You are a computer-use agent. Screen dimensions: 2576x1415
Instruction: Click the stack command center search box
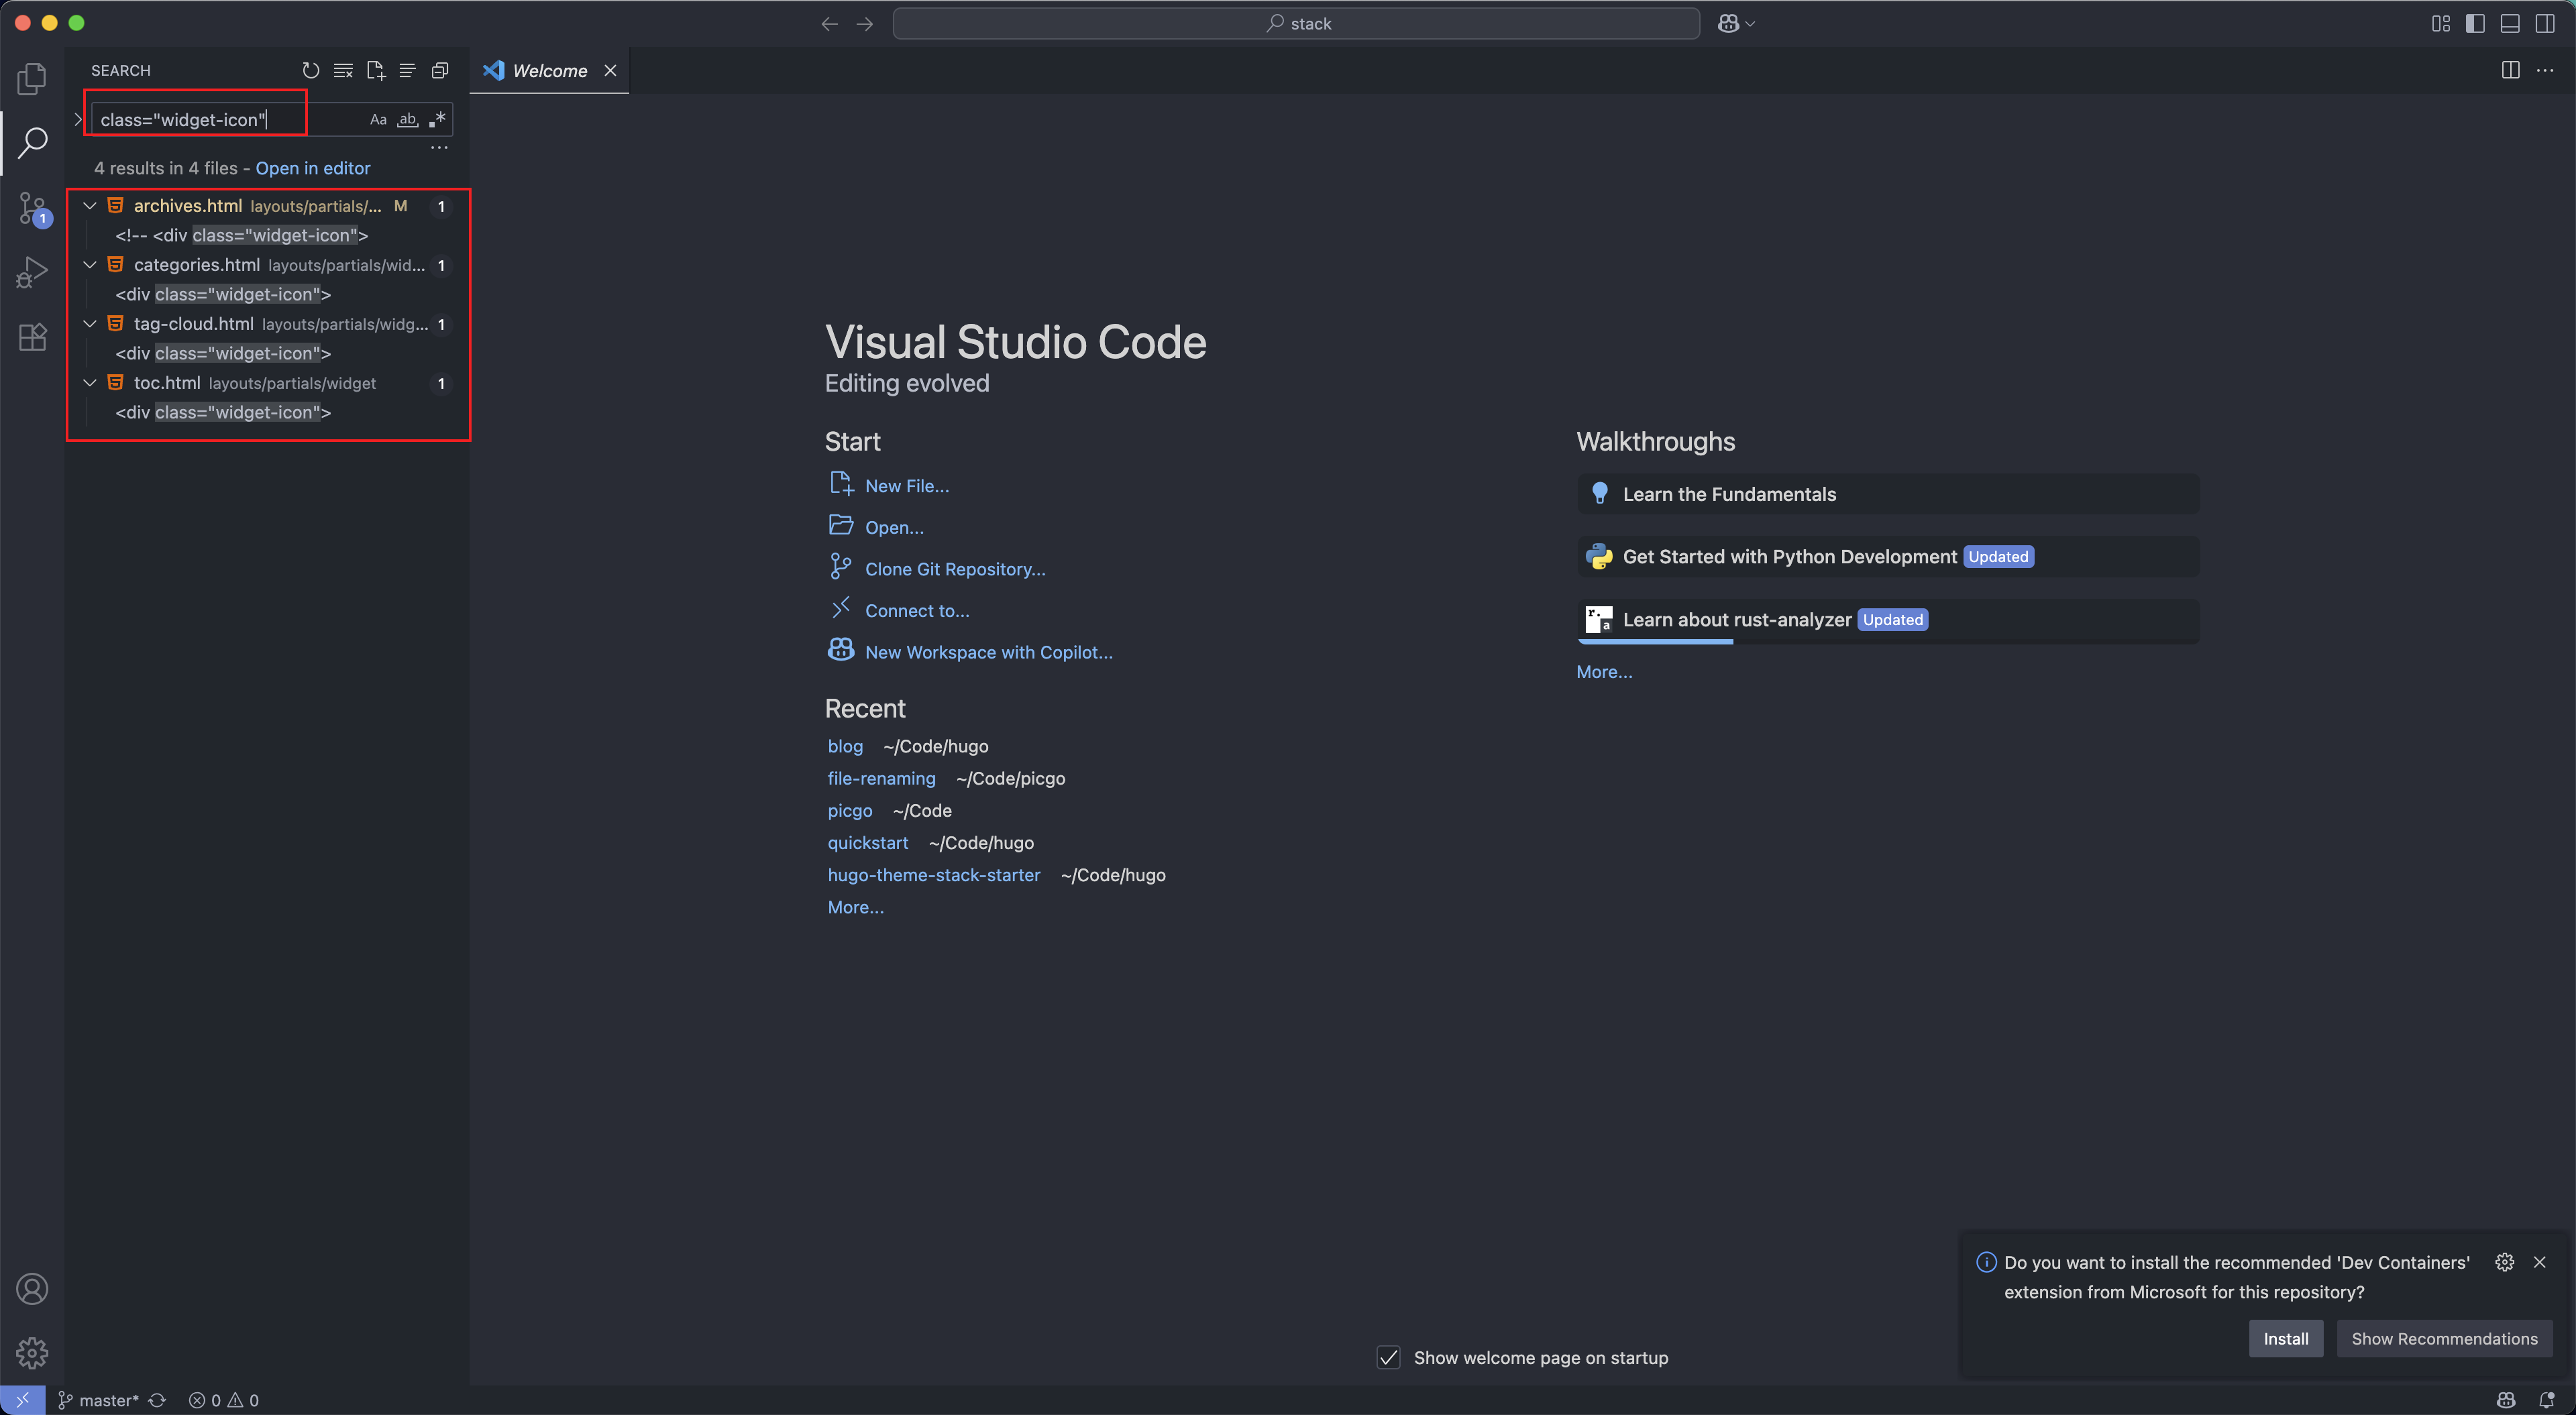click(x=1296, y=24)
